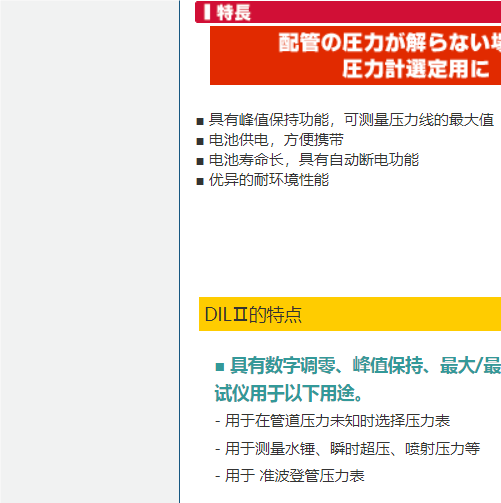The image size is (501, 503).
Task: Click the text 圧力計選定用に in the banner
Action: tap(416, 69)
